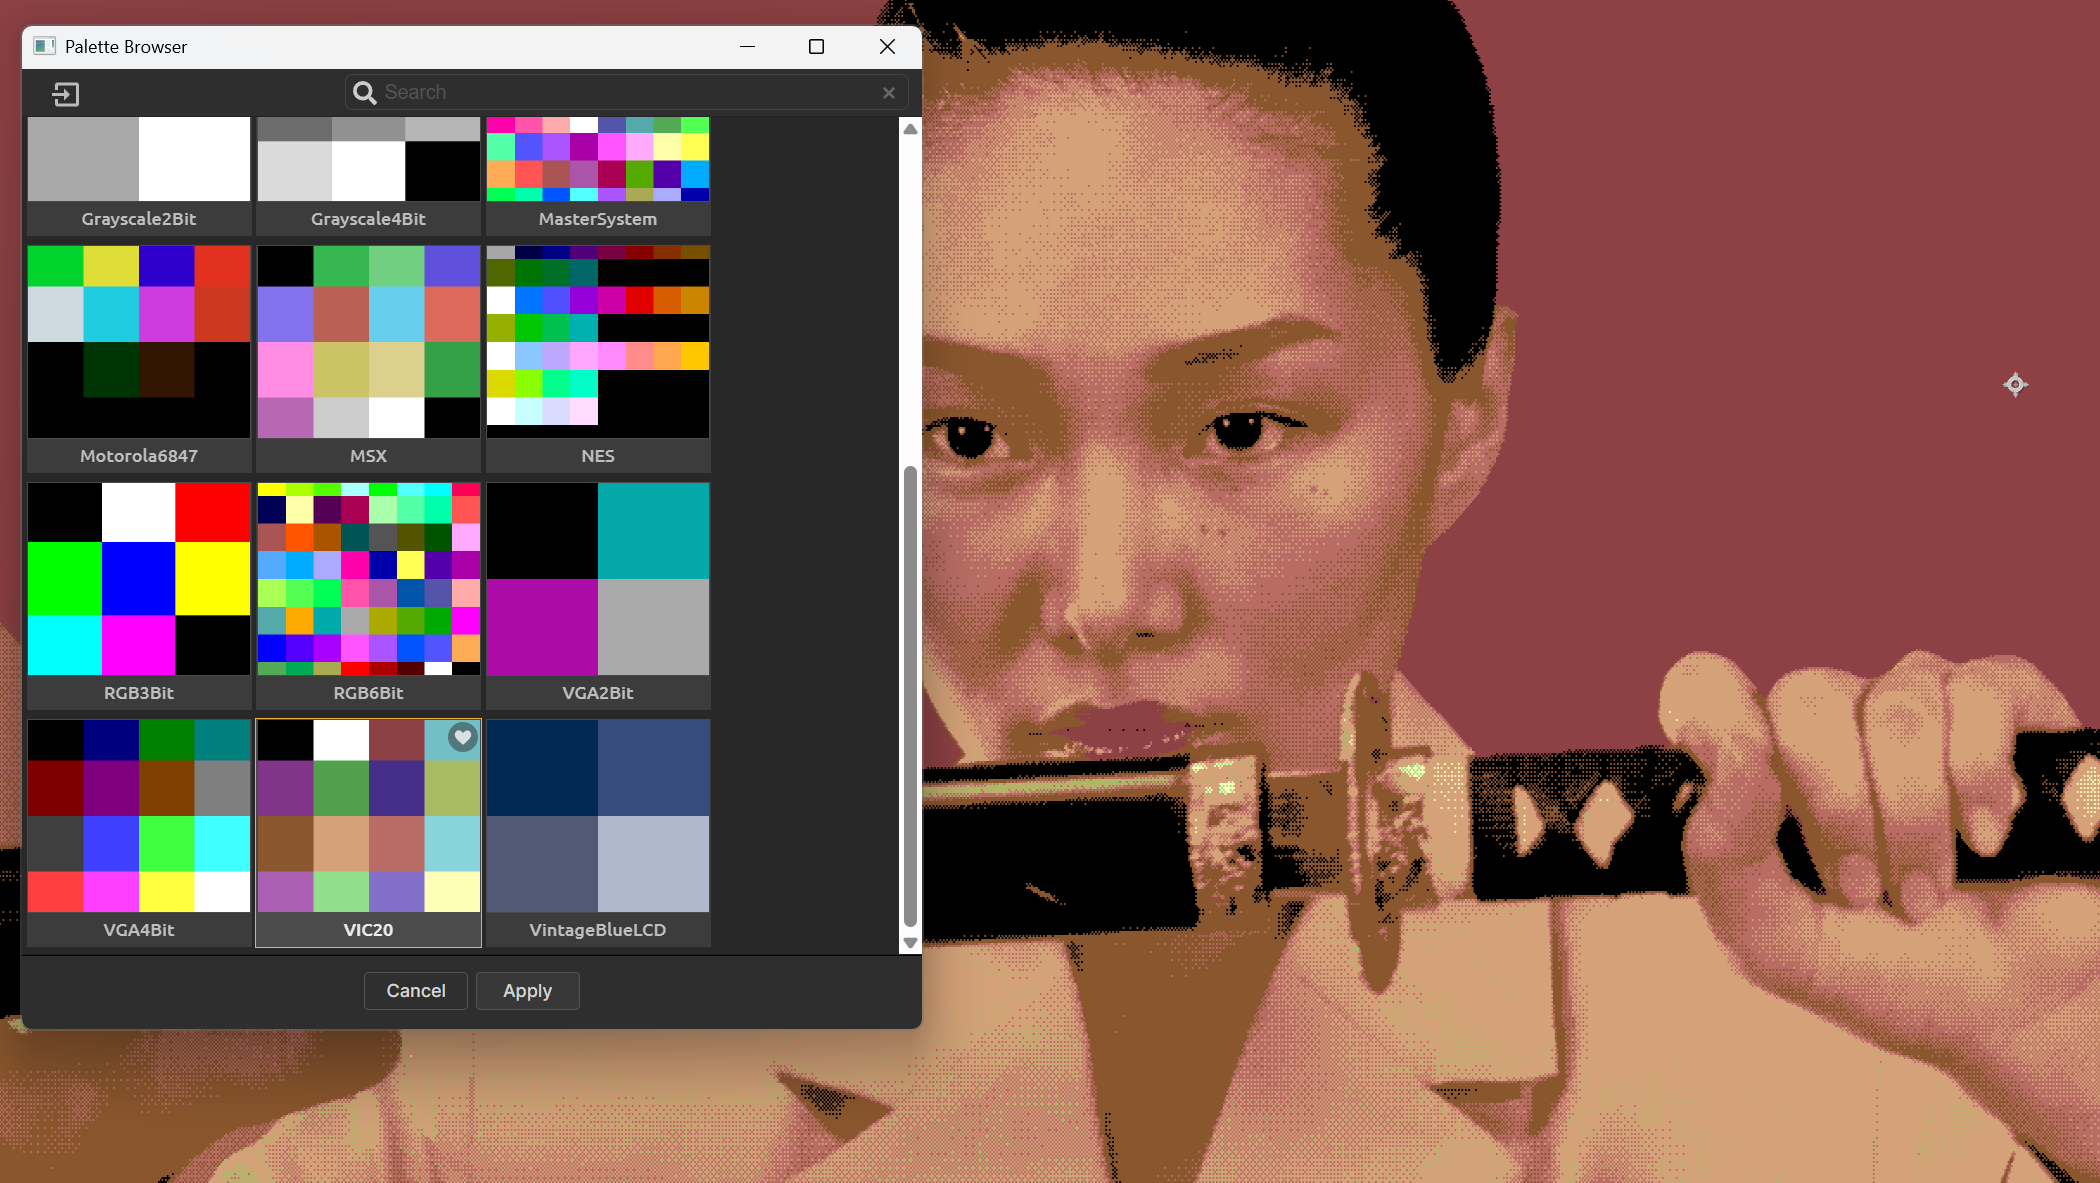The width and height of the screenshot is (2100, 1183).
Task: Click the crosshair target icon on canvas
Action: click(x=2015, y=385)
